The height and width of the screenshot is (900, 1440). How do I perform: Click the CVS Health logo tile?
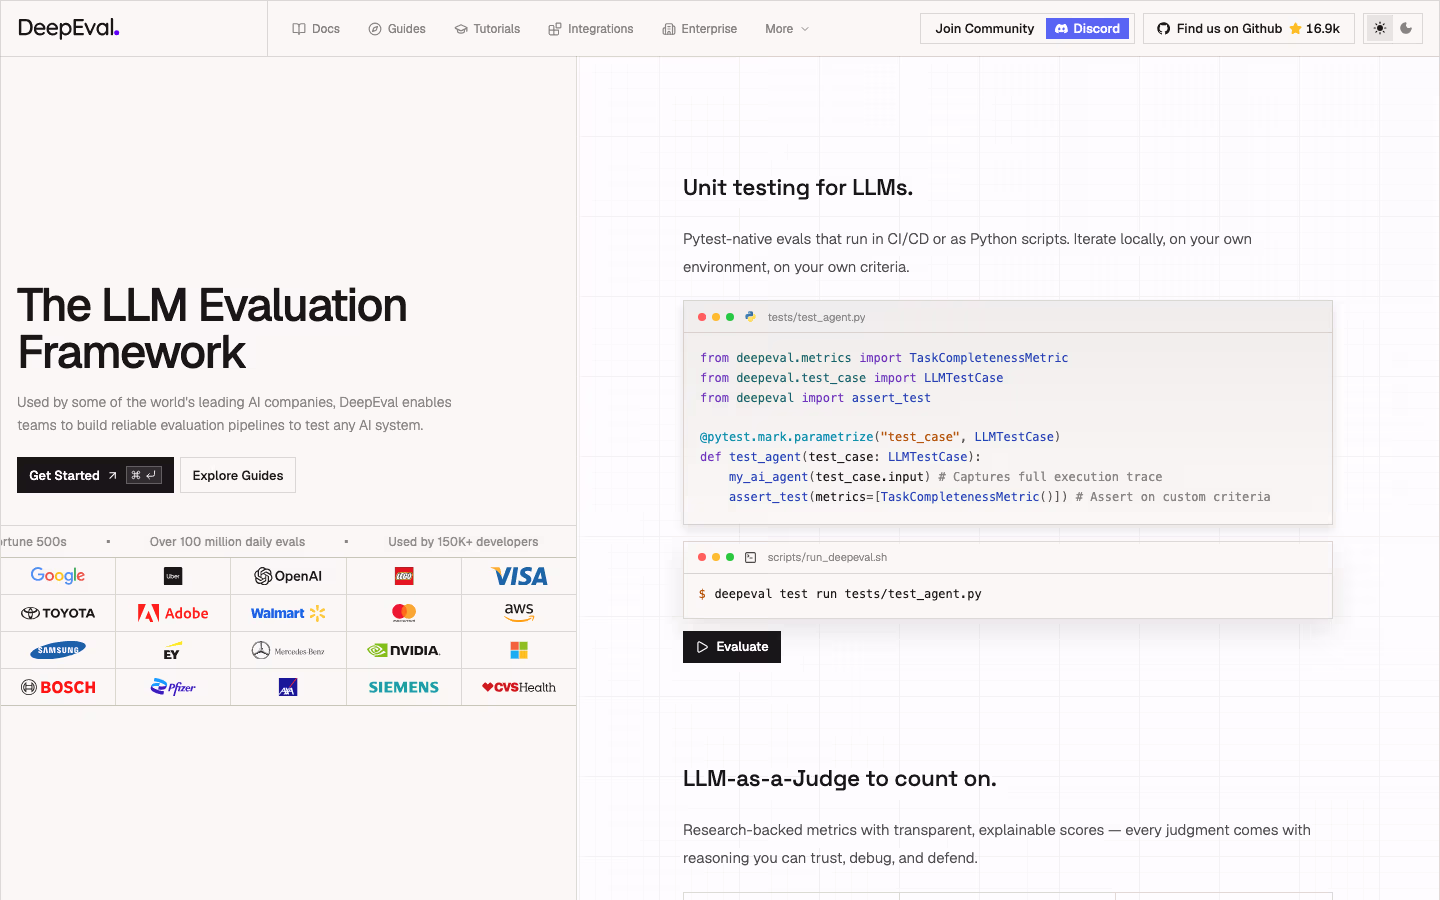[519, 687]
